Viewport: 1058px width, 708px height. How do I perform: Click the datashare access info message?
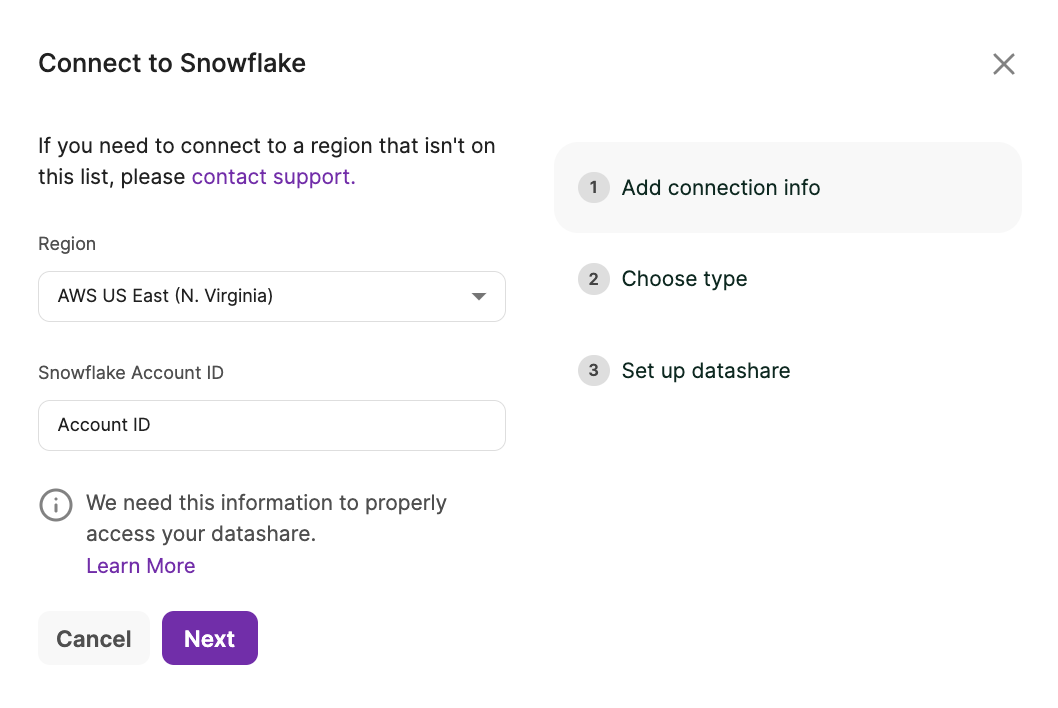(x=266, y=518)
